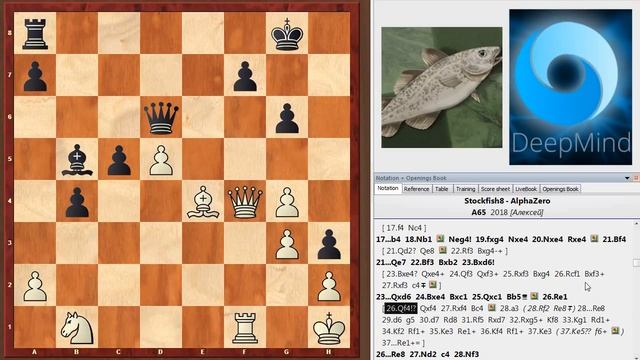Screen dimensions: 640x360
Task: Open the Training tab
Action: [465, 189]
